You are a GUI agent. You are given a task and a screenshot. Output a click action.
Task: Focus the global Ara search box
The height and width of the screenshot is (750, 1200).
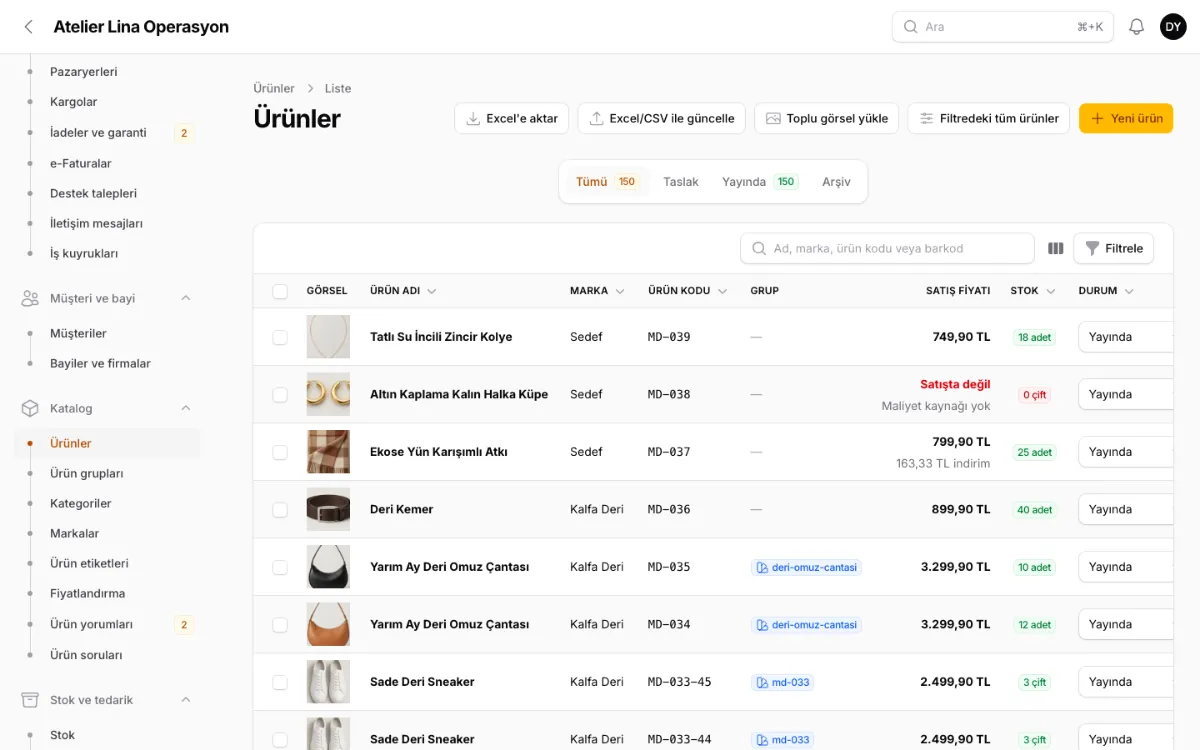pos(1003,27)
